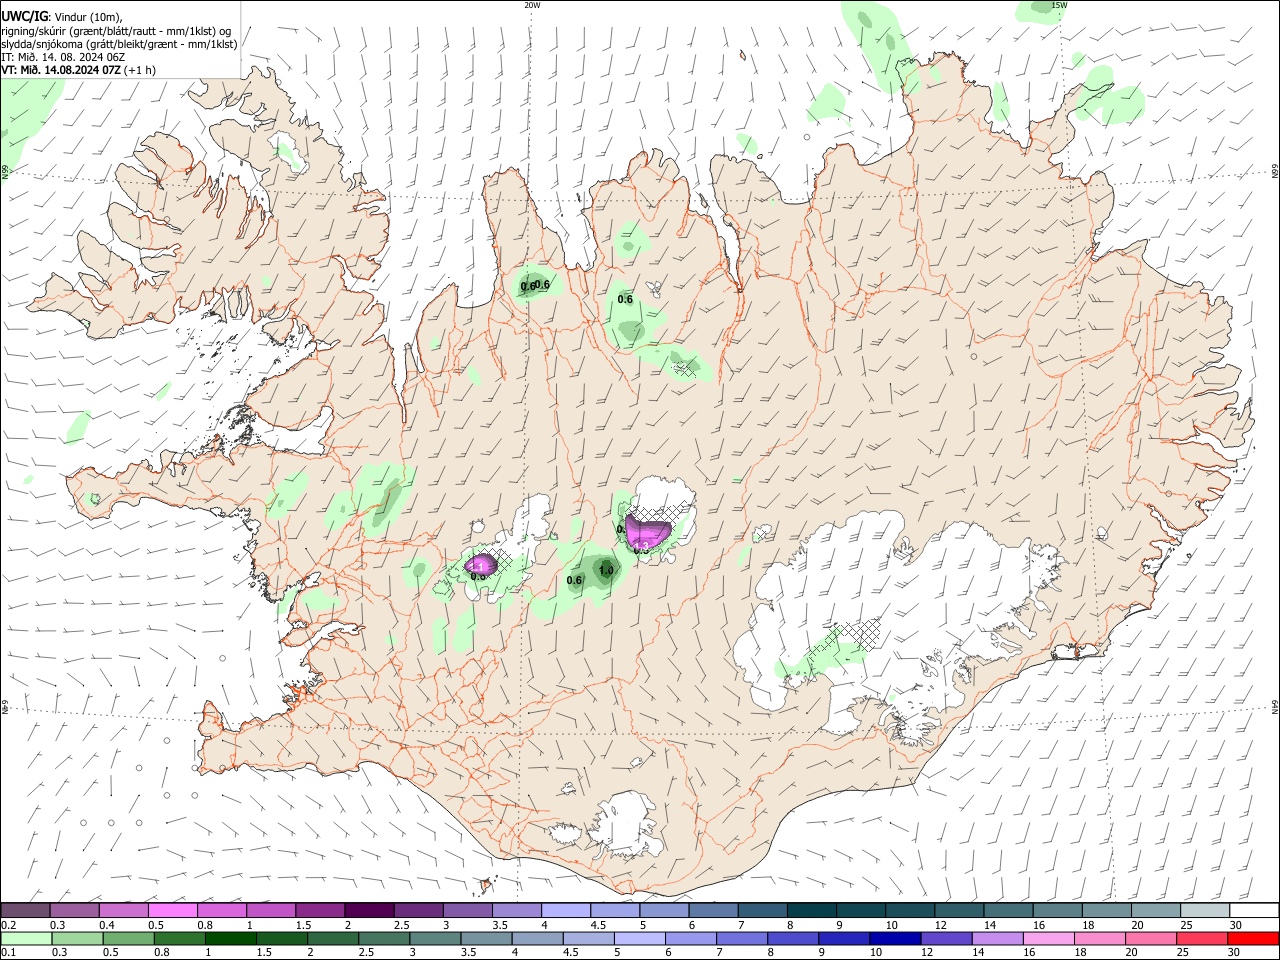Image resolution: width=1280 pixels, height=960 pixels.
Task: Pick bright red lower swatch after 30
Action: click(1253, 938)
